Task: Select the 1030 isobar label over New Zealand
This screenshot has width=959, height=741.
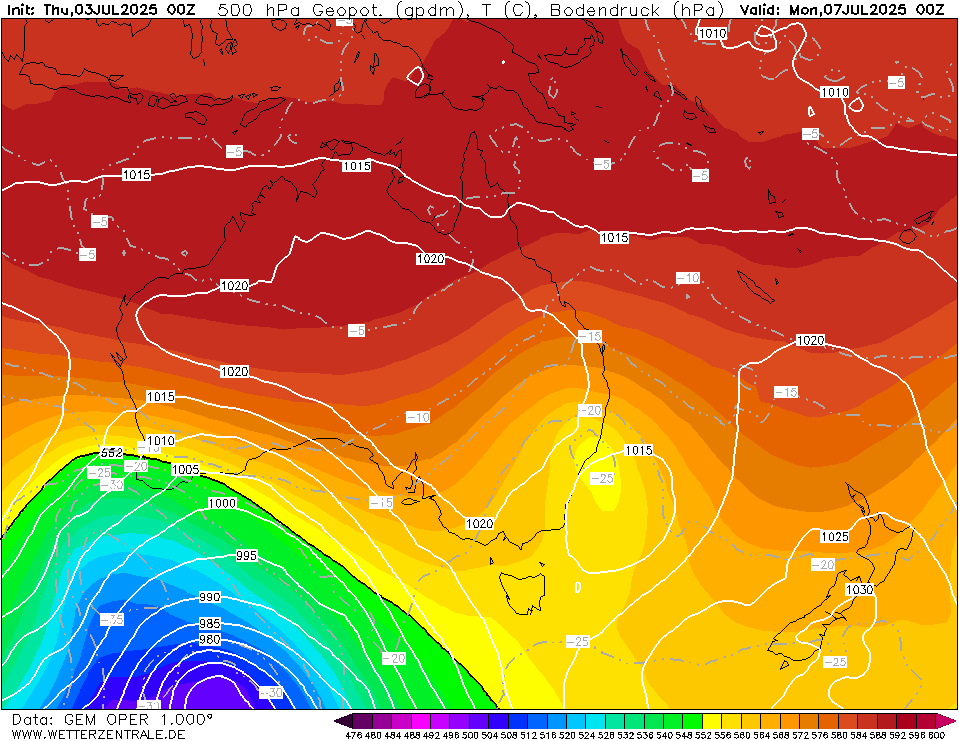Action: tap(859, 589)
